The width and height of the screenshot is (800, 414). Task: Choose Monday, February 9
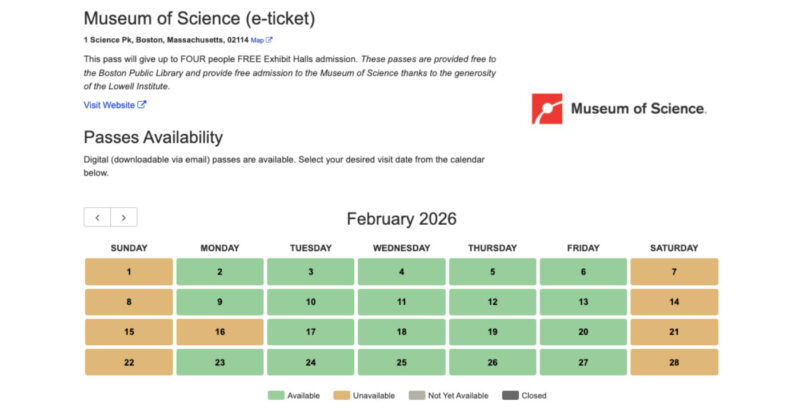220,302
